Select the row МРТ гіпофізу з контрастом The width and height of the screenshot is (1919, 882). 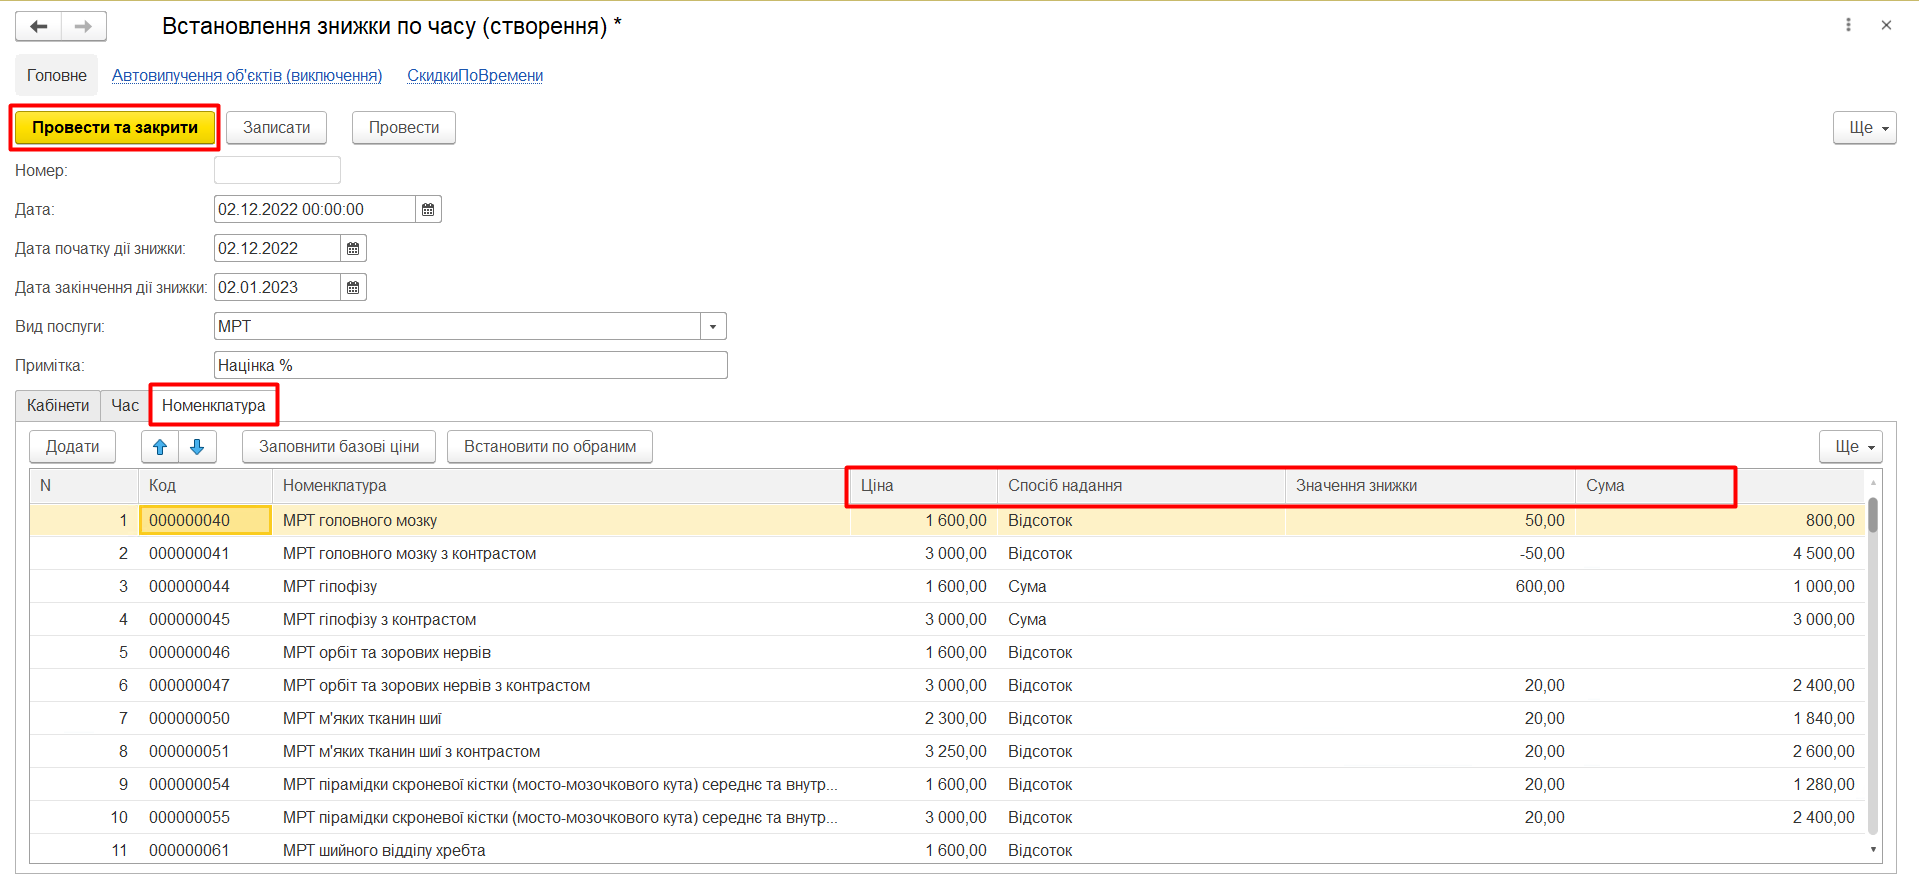click(x=379, y=619)
